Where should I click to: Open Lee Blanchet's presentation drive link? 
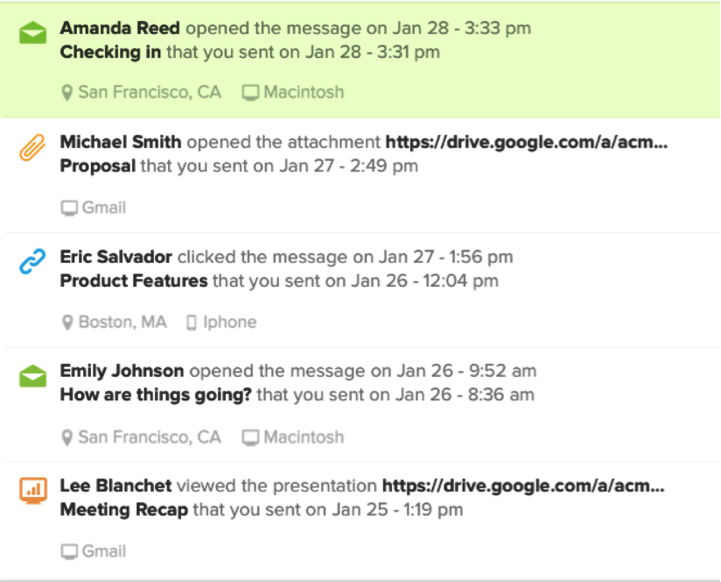tap(523, 486)
